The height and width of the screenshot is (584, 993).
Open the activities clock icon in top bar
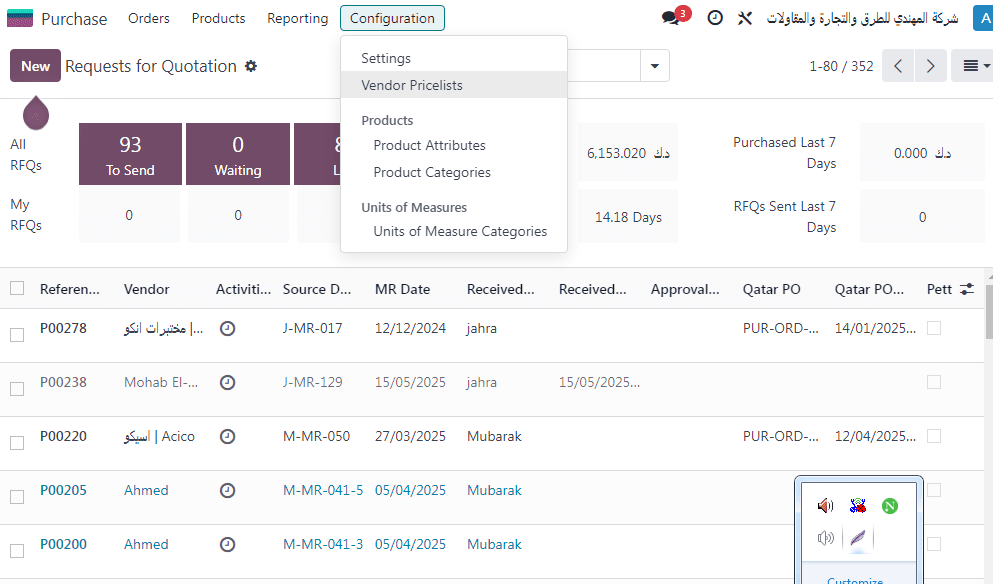coord(715,18)
